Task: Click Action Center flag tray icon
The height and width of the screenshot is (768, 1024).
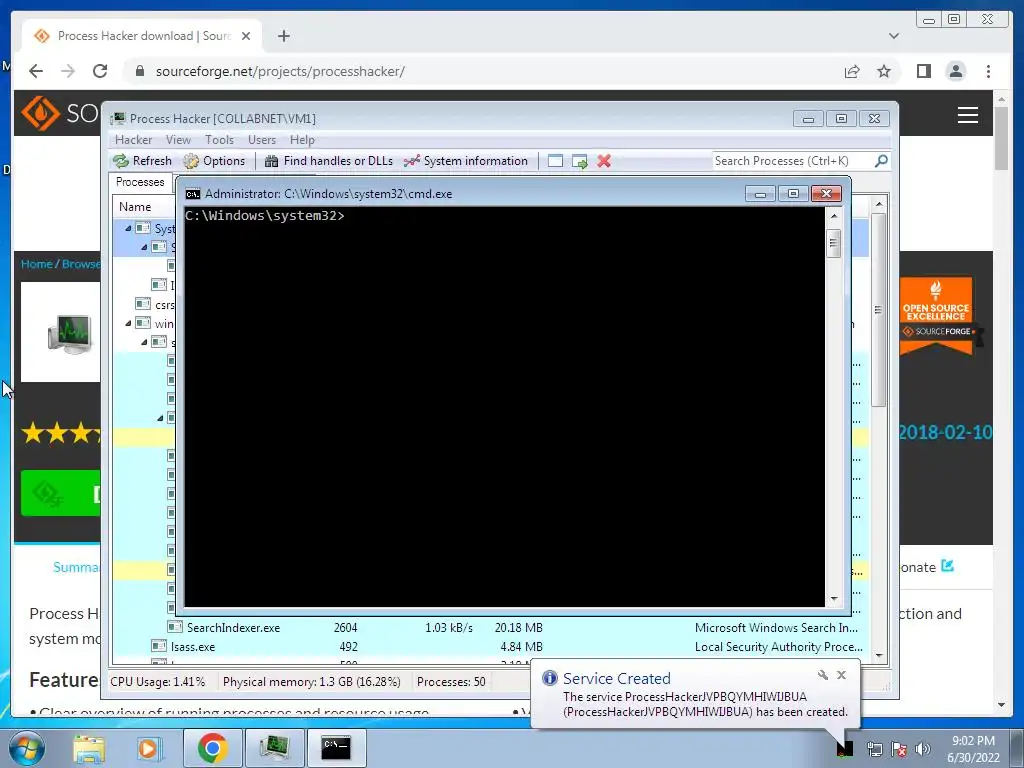Action: (899, 749)
